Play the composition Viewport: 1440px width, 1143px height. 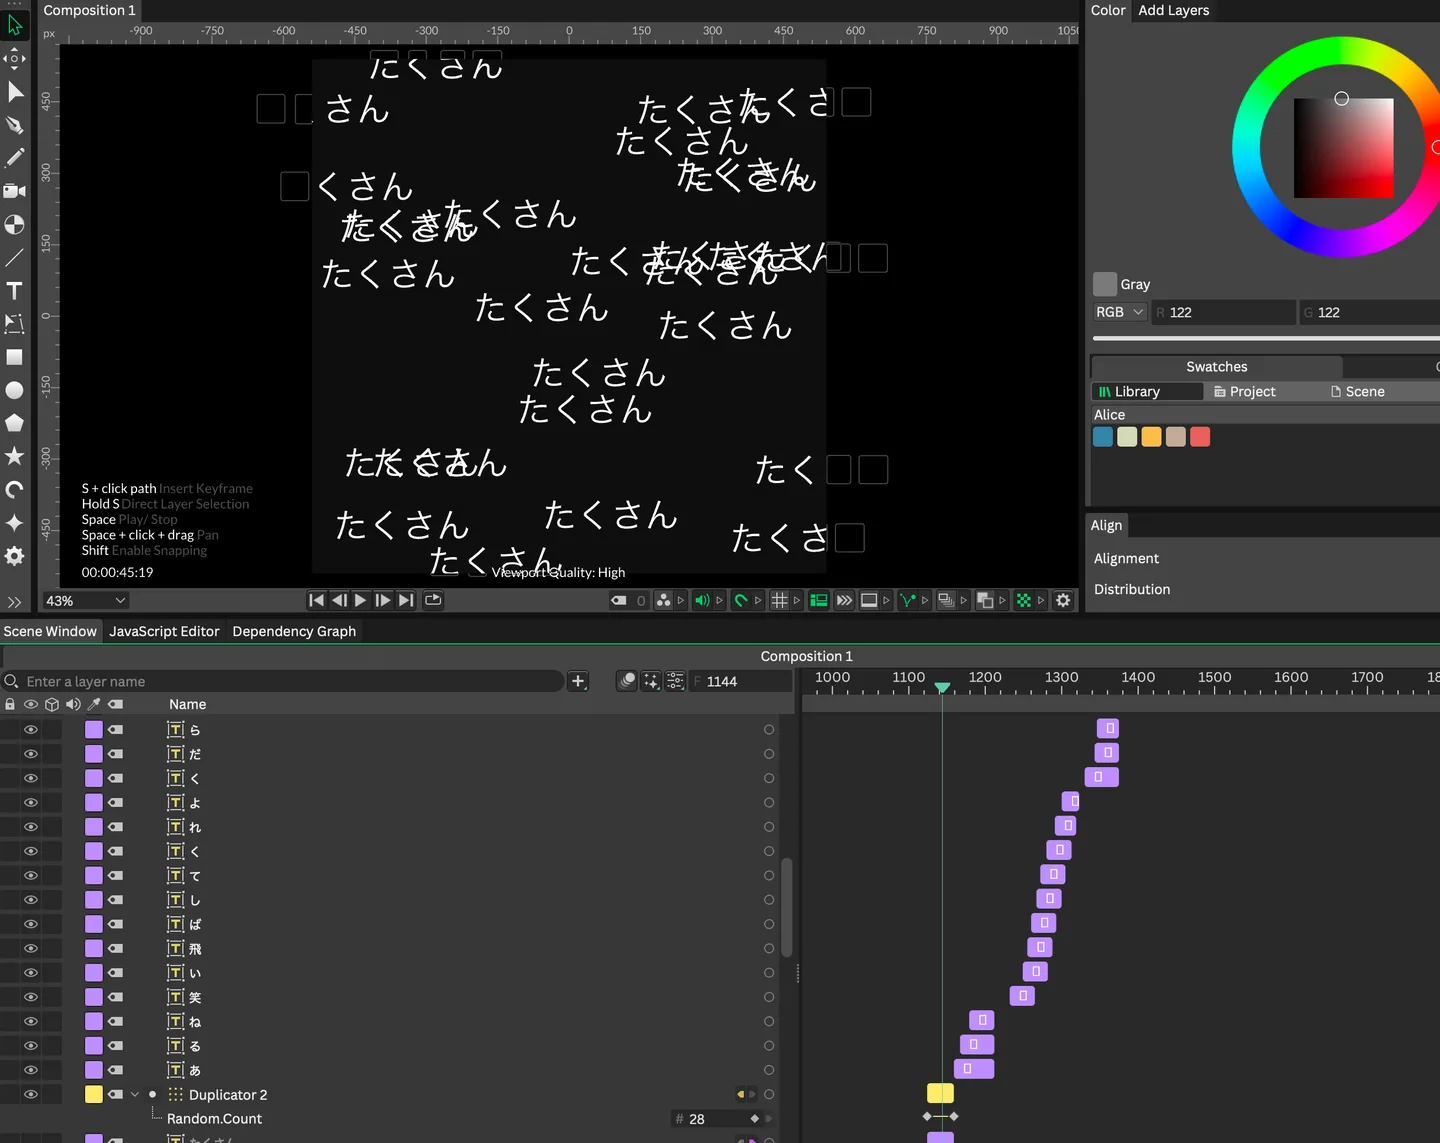(x=360, y=600)
